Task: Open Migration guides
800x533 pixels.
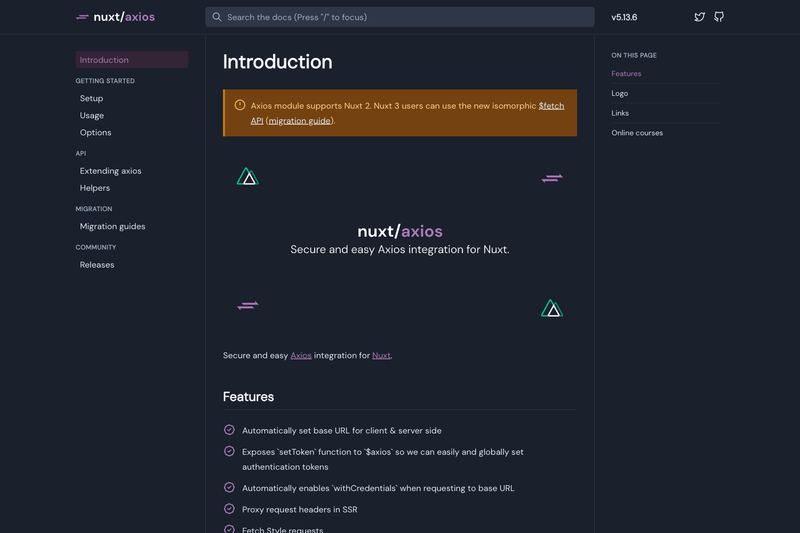Action: [112, 226]
